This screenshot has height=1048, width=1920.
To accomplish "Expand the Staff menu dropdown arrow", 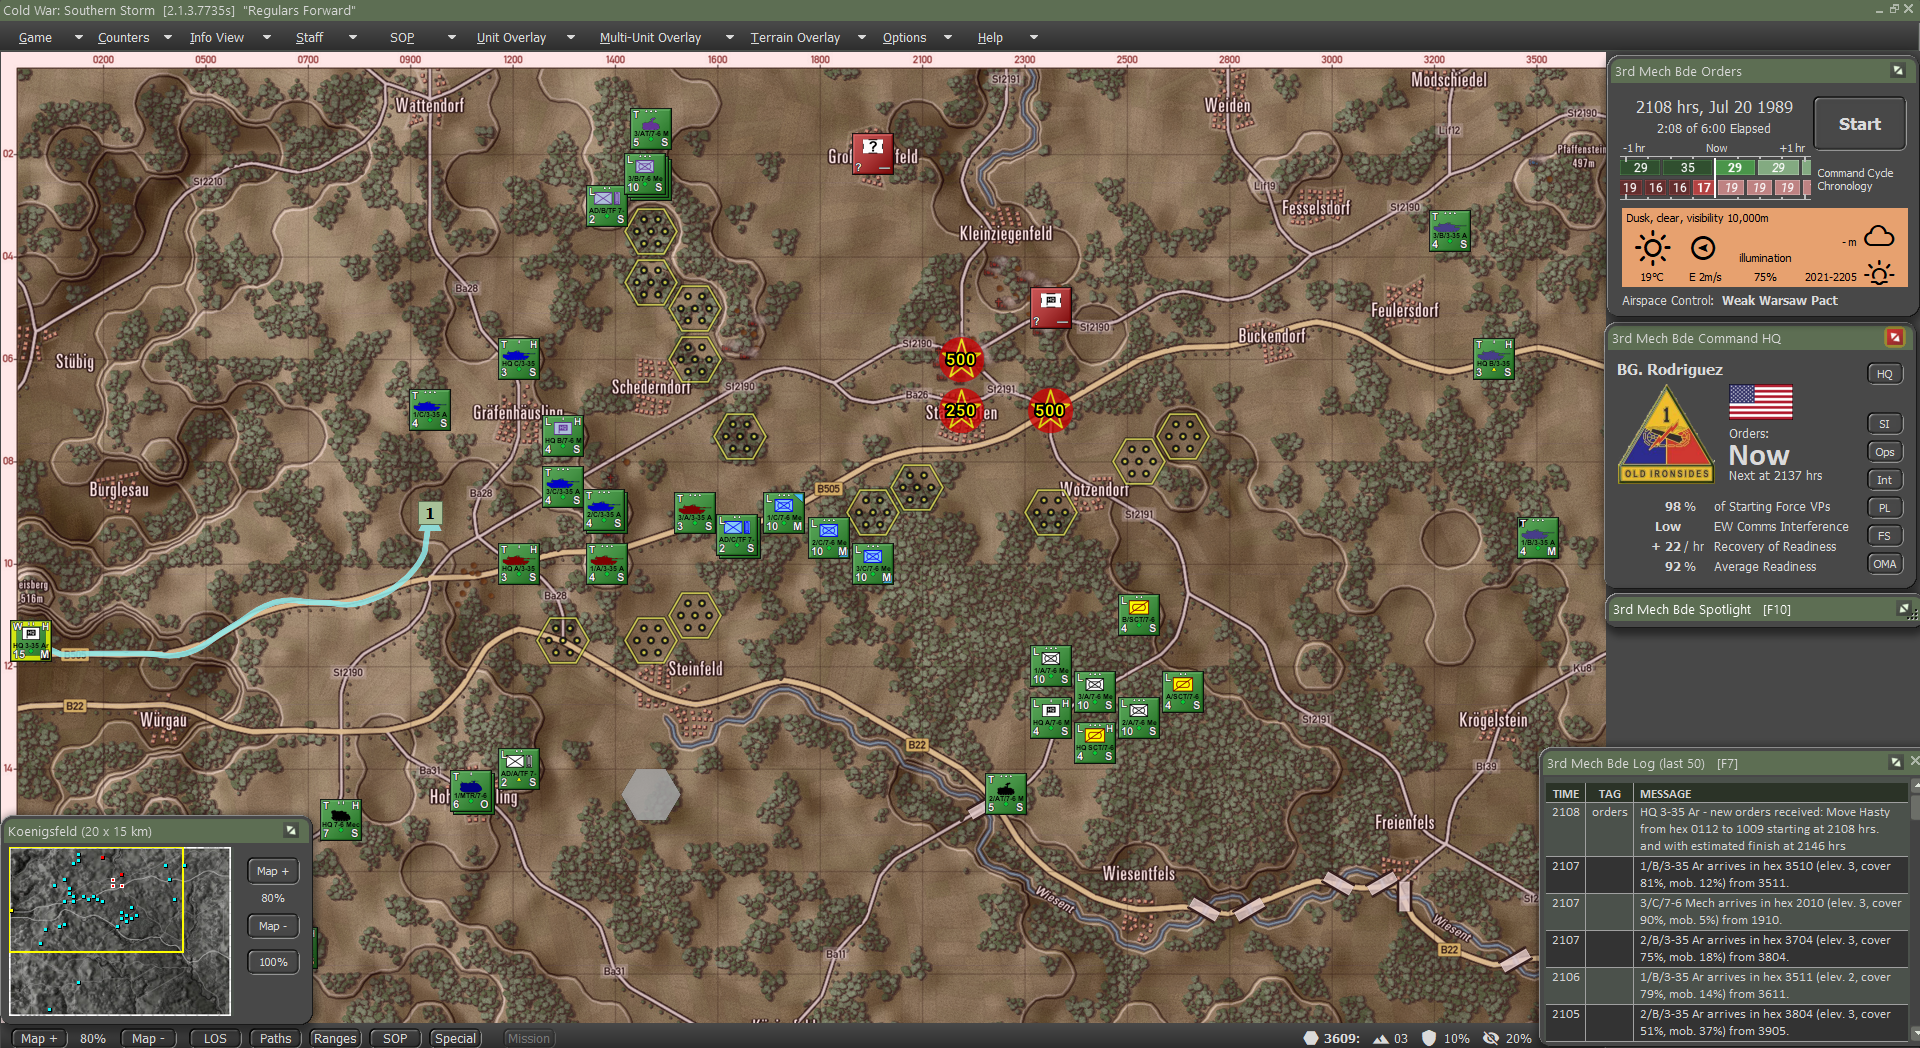I will coord(353,38).
